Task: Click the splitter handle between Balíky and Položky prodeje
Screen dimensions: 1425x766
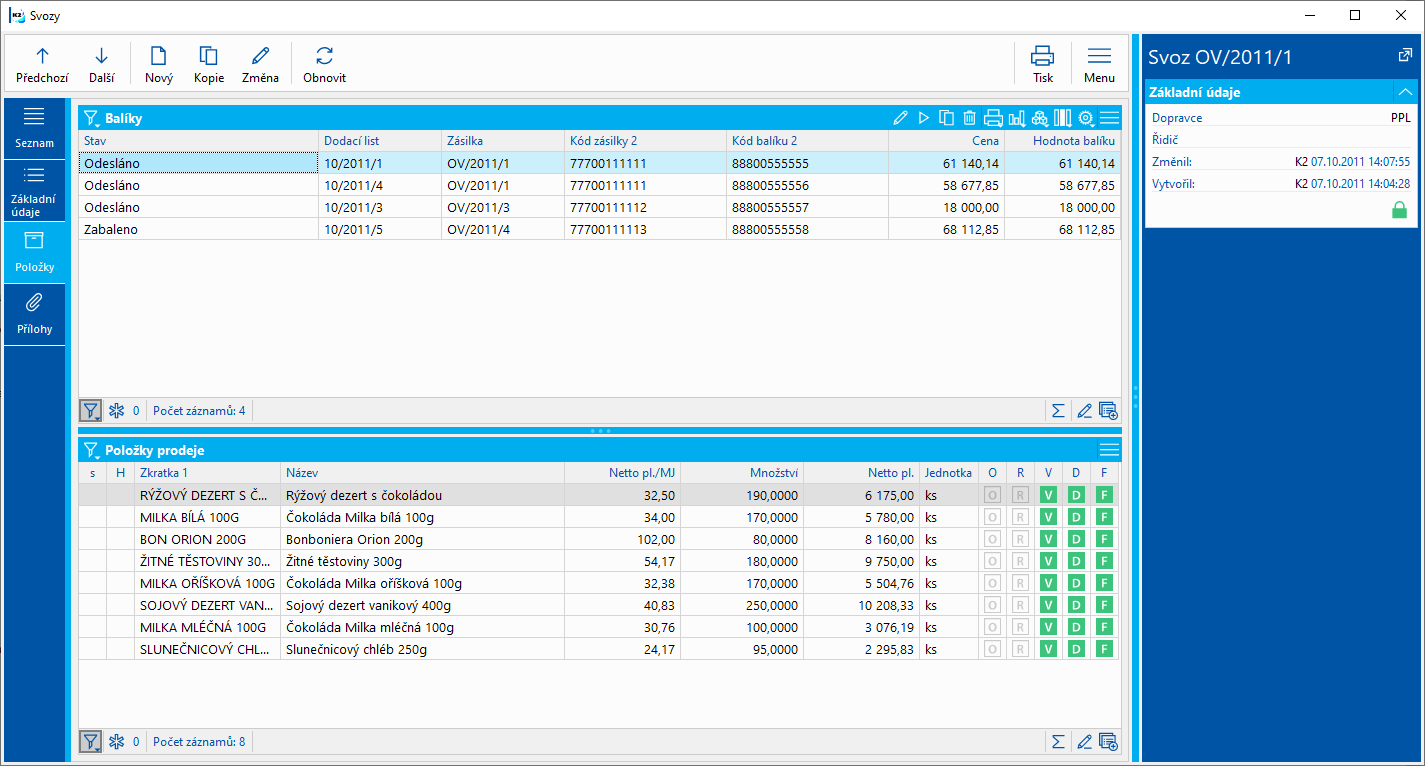Action: pyautogui.click(x=600, y=431)
